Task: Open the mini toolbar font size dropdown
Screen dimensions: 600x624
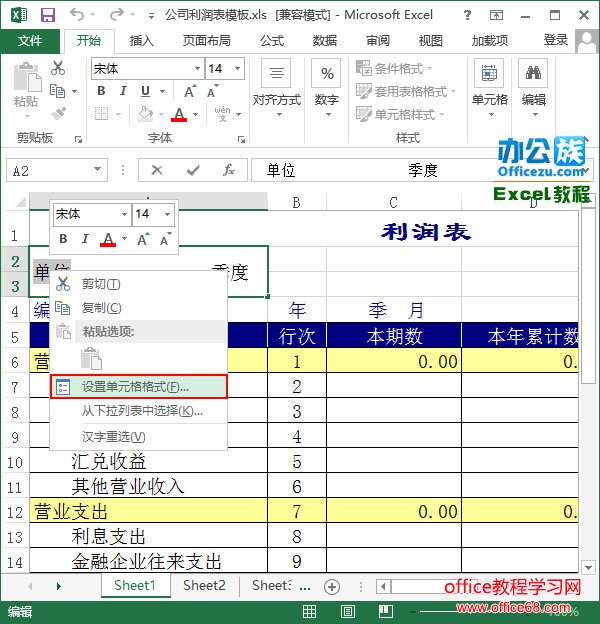Action: pyautogui.click(x=167, y=214)
